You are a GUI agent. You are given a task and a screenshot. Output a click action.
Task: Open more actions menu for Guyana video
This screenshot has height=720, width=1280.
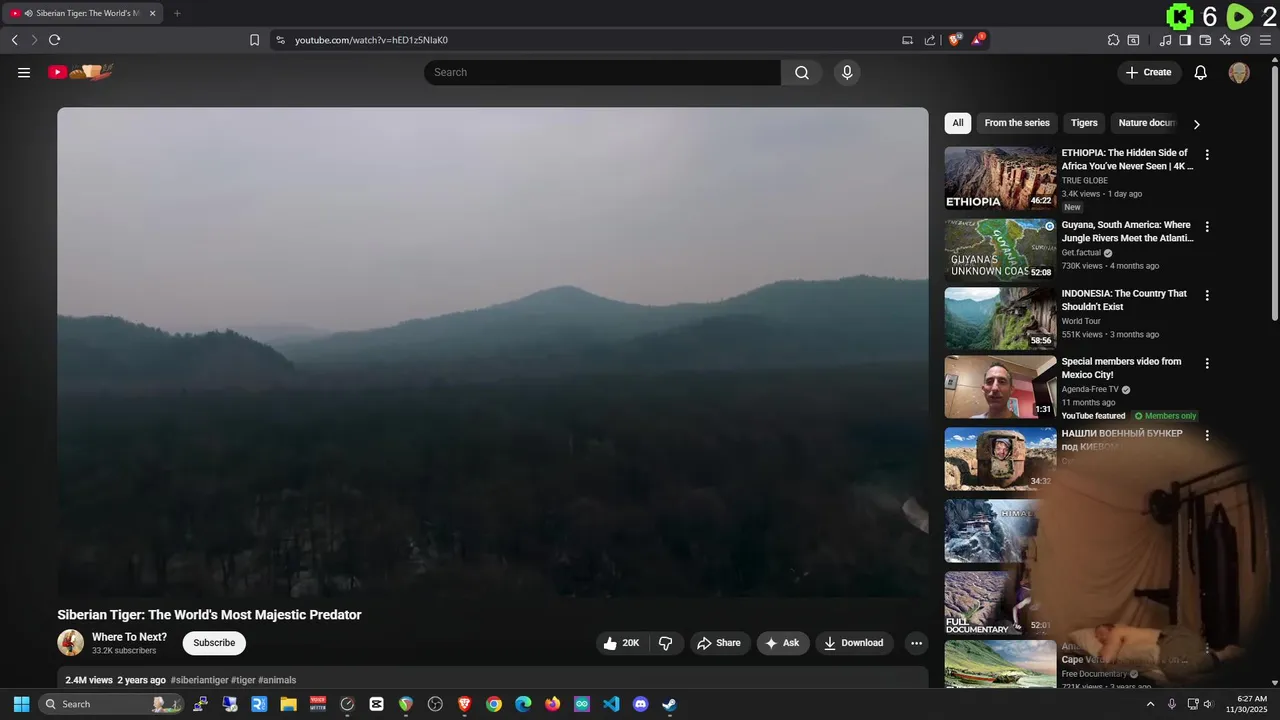click(1207, 227)
